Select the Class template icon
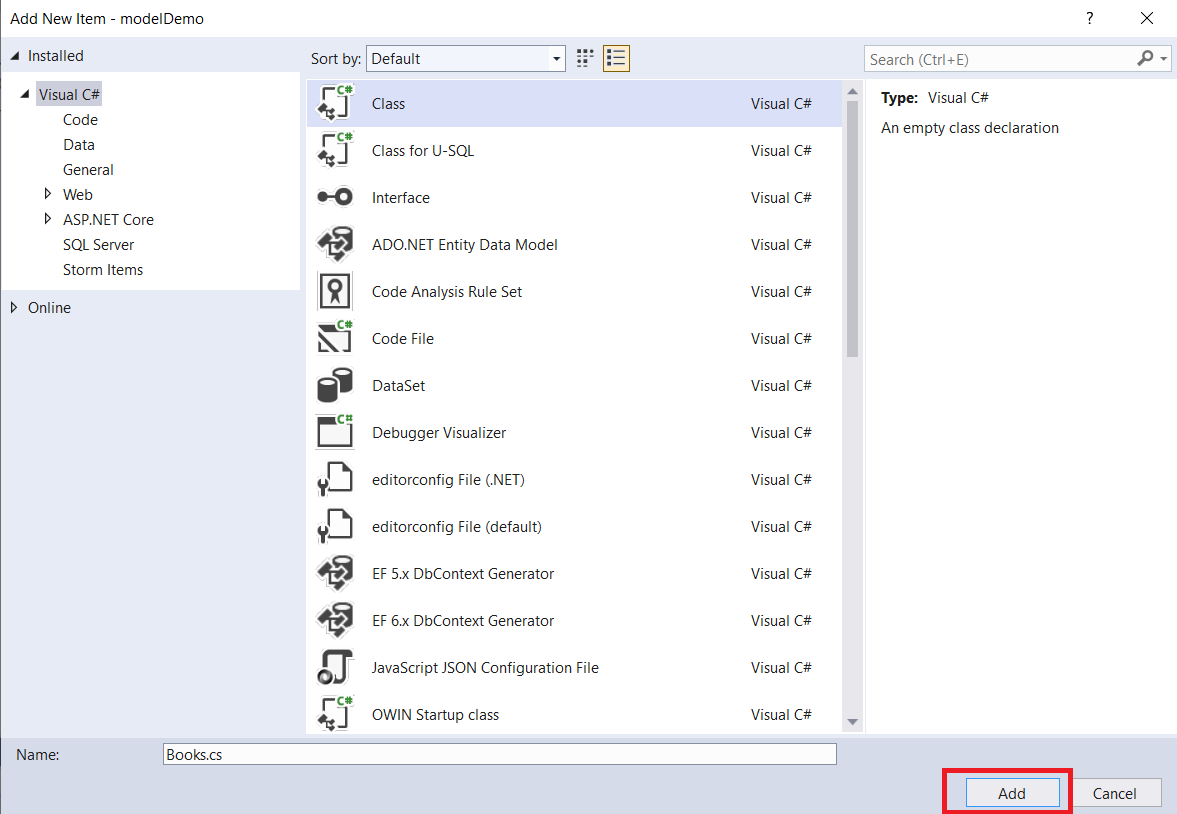This screenshot has width=1177, height=814. [335, 104]
